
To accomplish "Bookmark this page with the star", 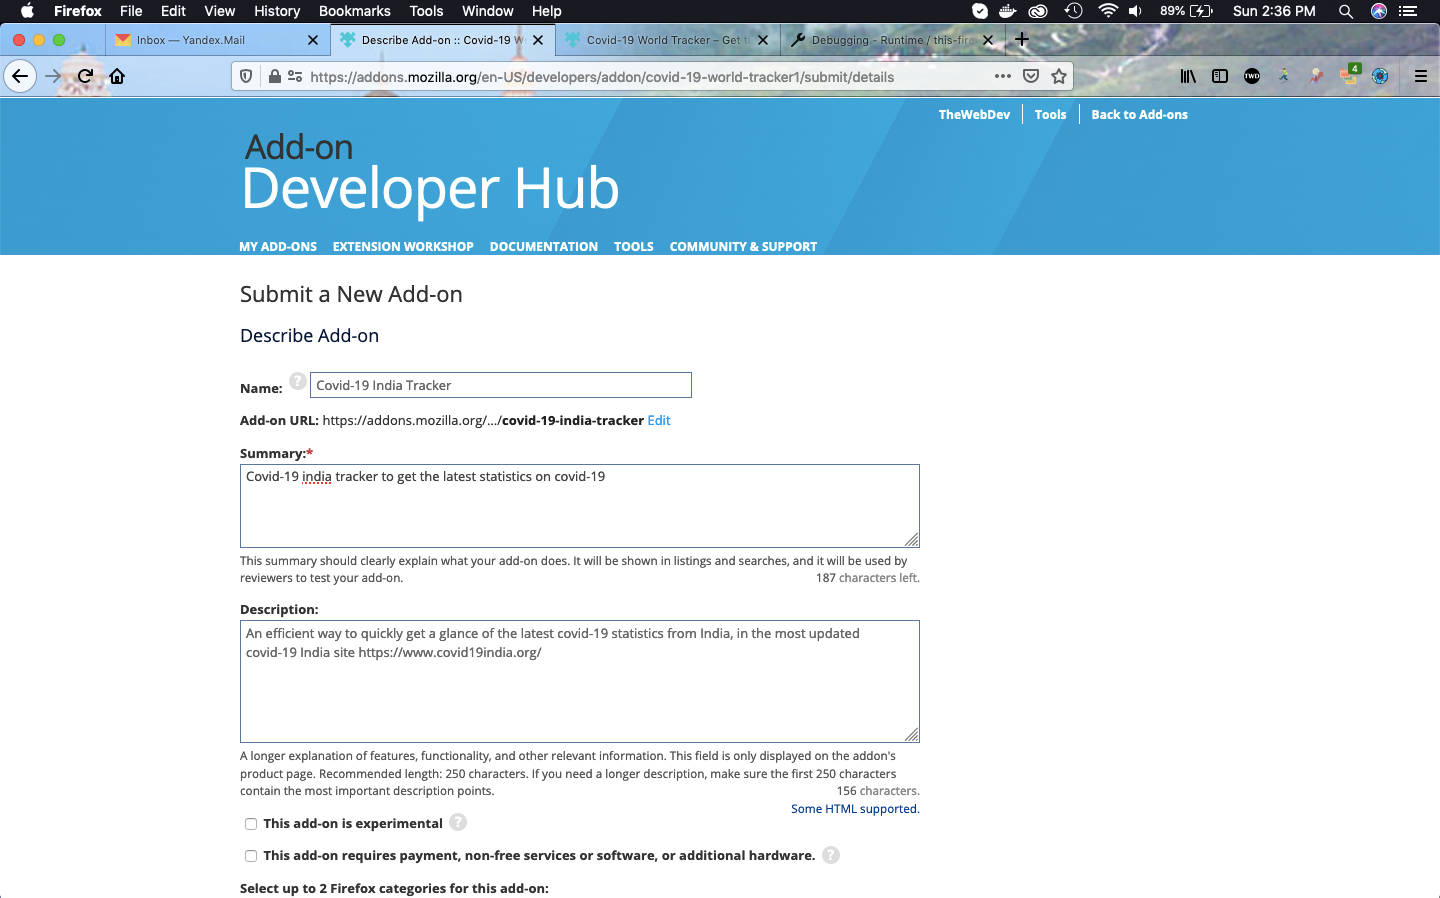I will [1059, 76].
